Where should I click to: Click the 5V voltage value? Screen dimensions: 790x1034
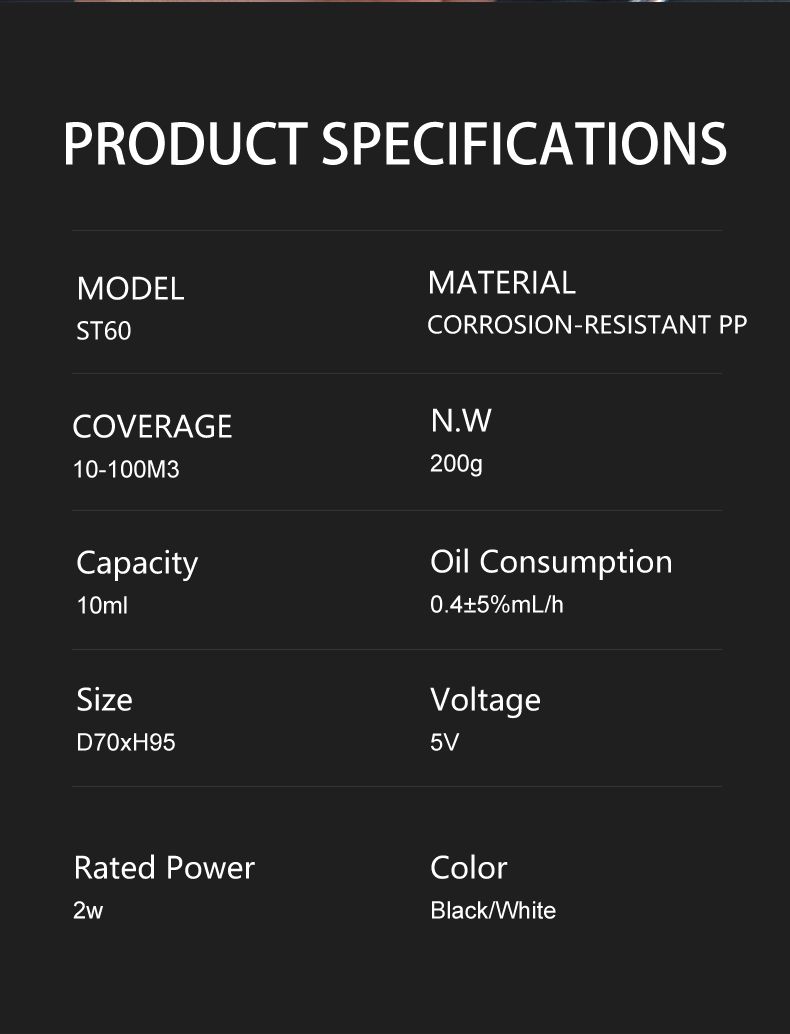pyautogui.click(x=444, y=743)
